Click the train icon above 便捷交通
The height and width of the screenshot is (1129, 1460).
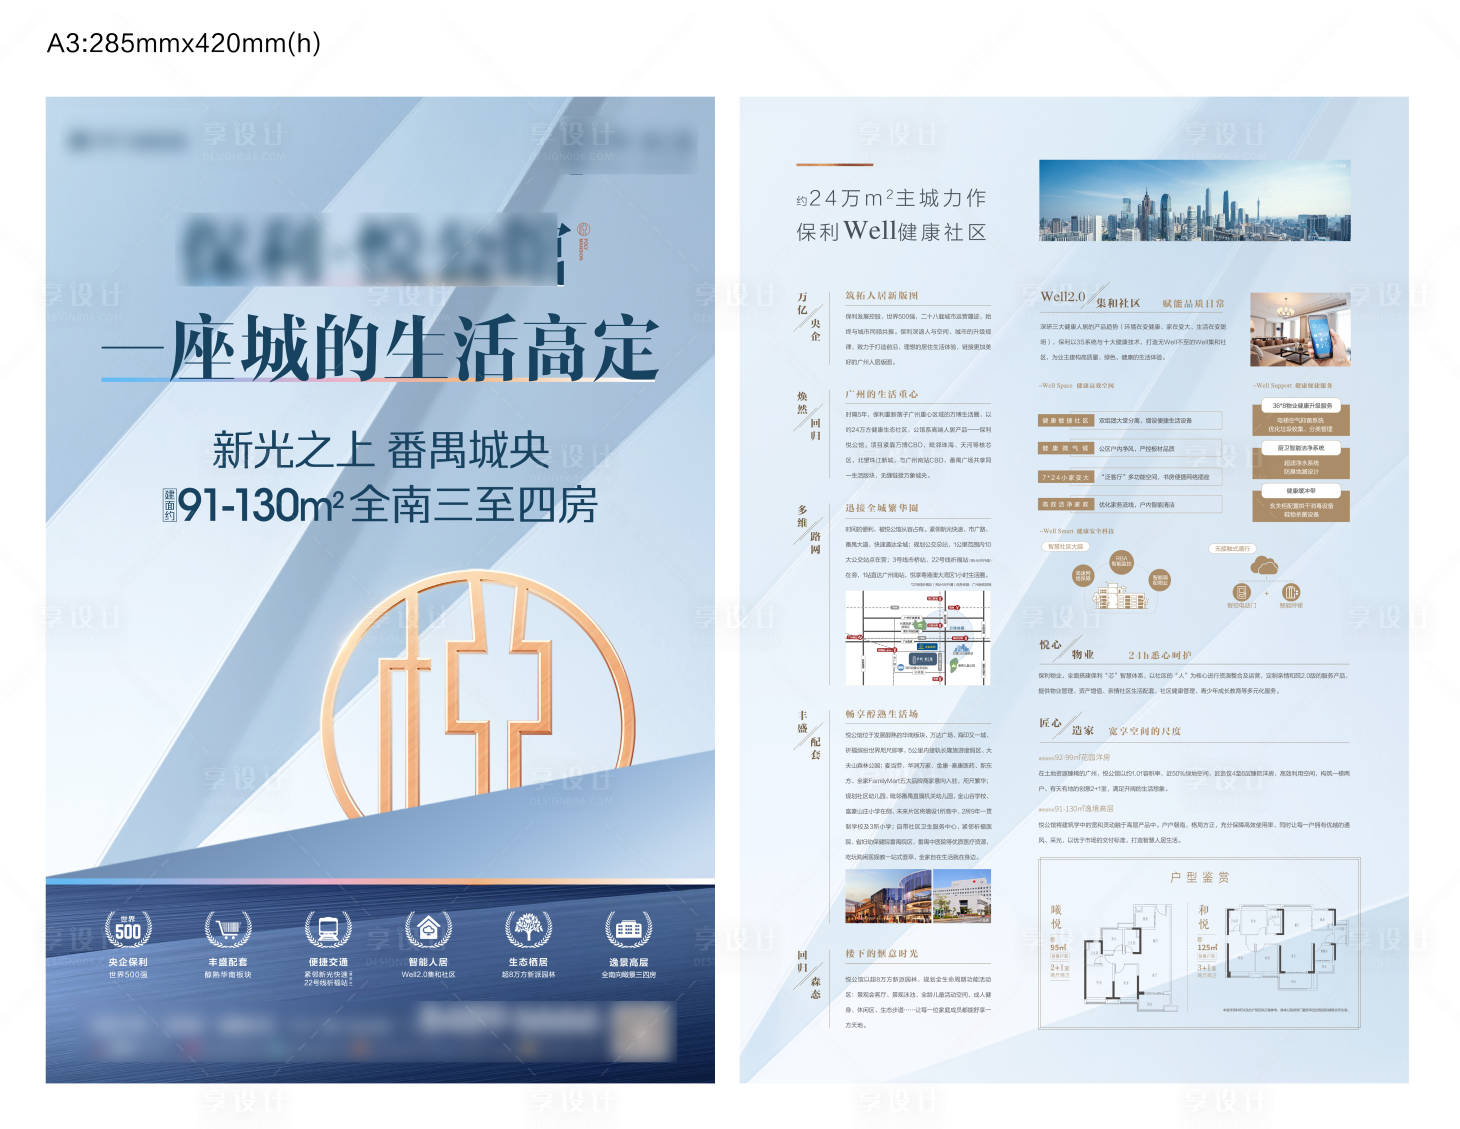(x=327, y=929)
